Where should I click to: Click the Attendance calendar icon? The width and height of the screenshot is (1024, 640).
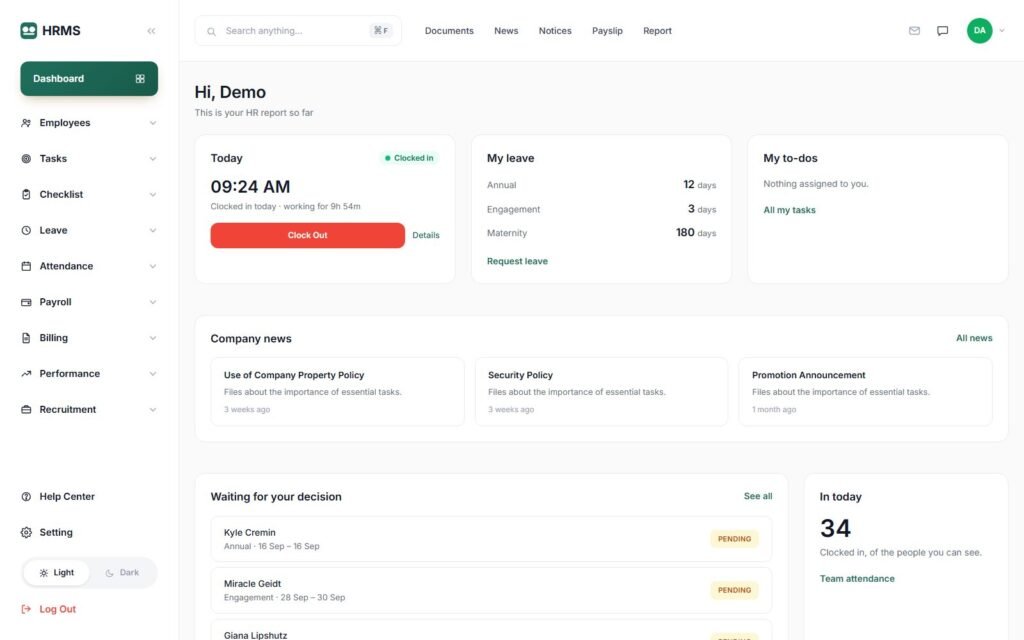coord(26,266)
